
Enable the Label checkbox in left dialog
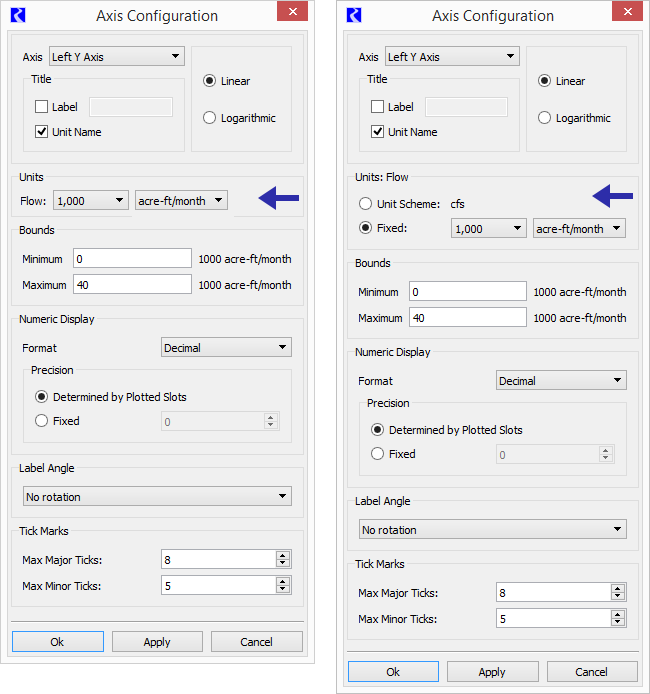pyautogui.click(x=42, y=107)
